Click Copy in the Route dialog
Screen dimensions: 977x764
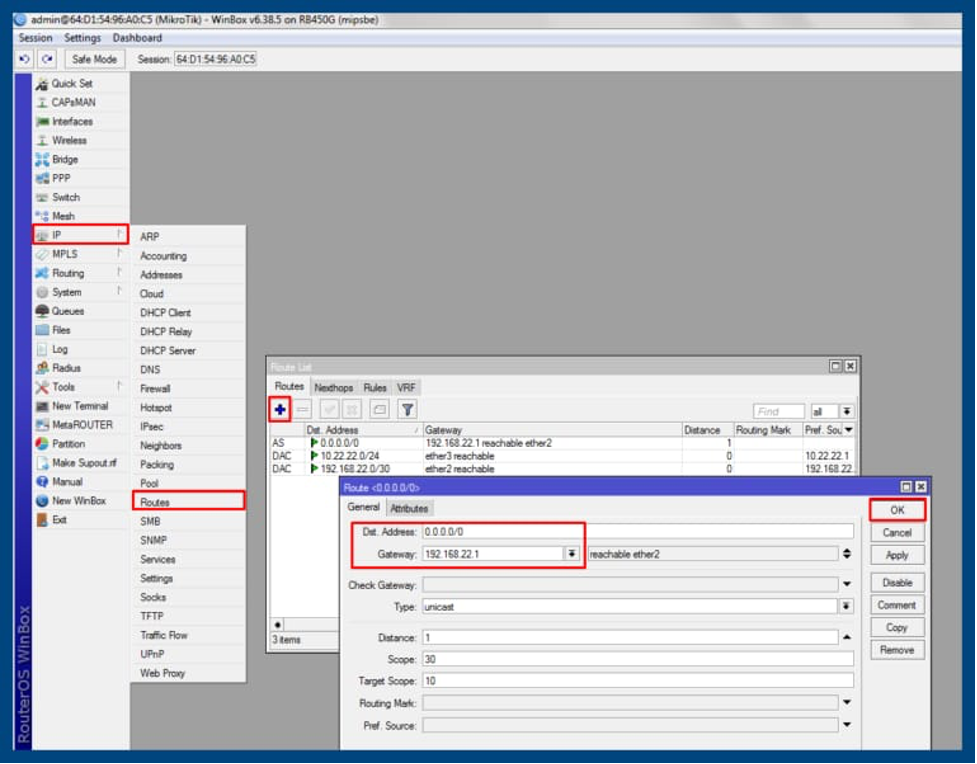tap(897, 628)
